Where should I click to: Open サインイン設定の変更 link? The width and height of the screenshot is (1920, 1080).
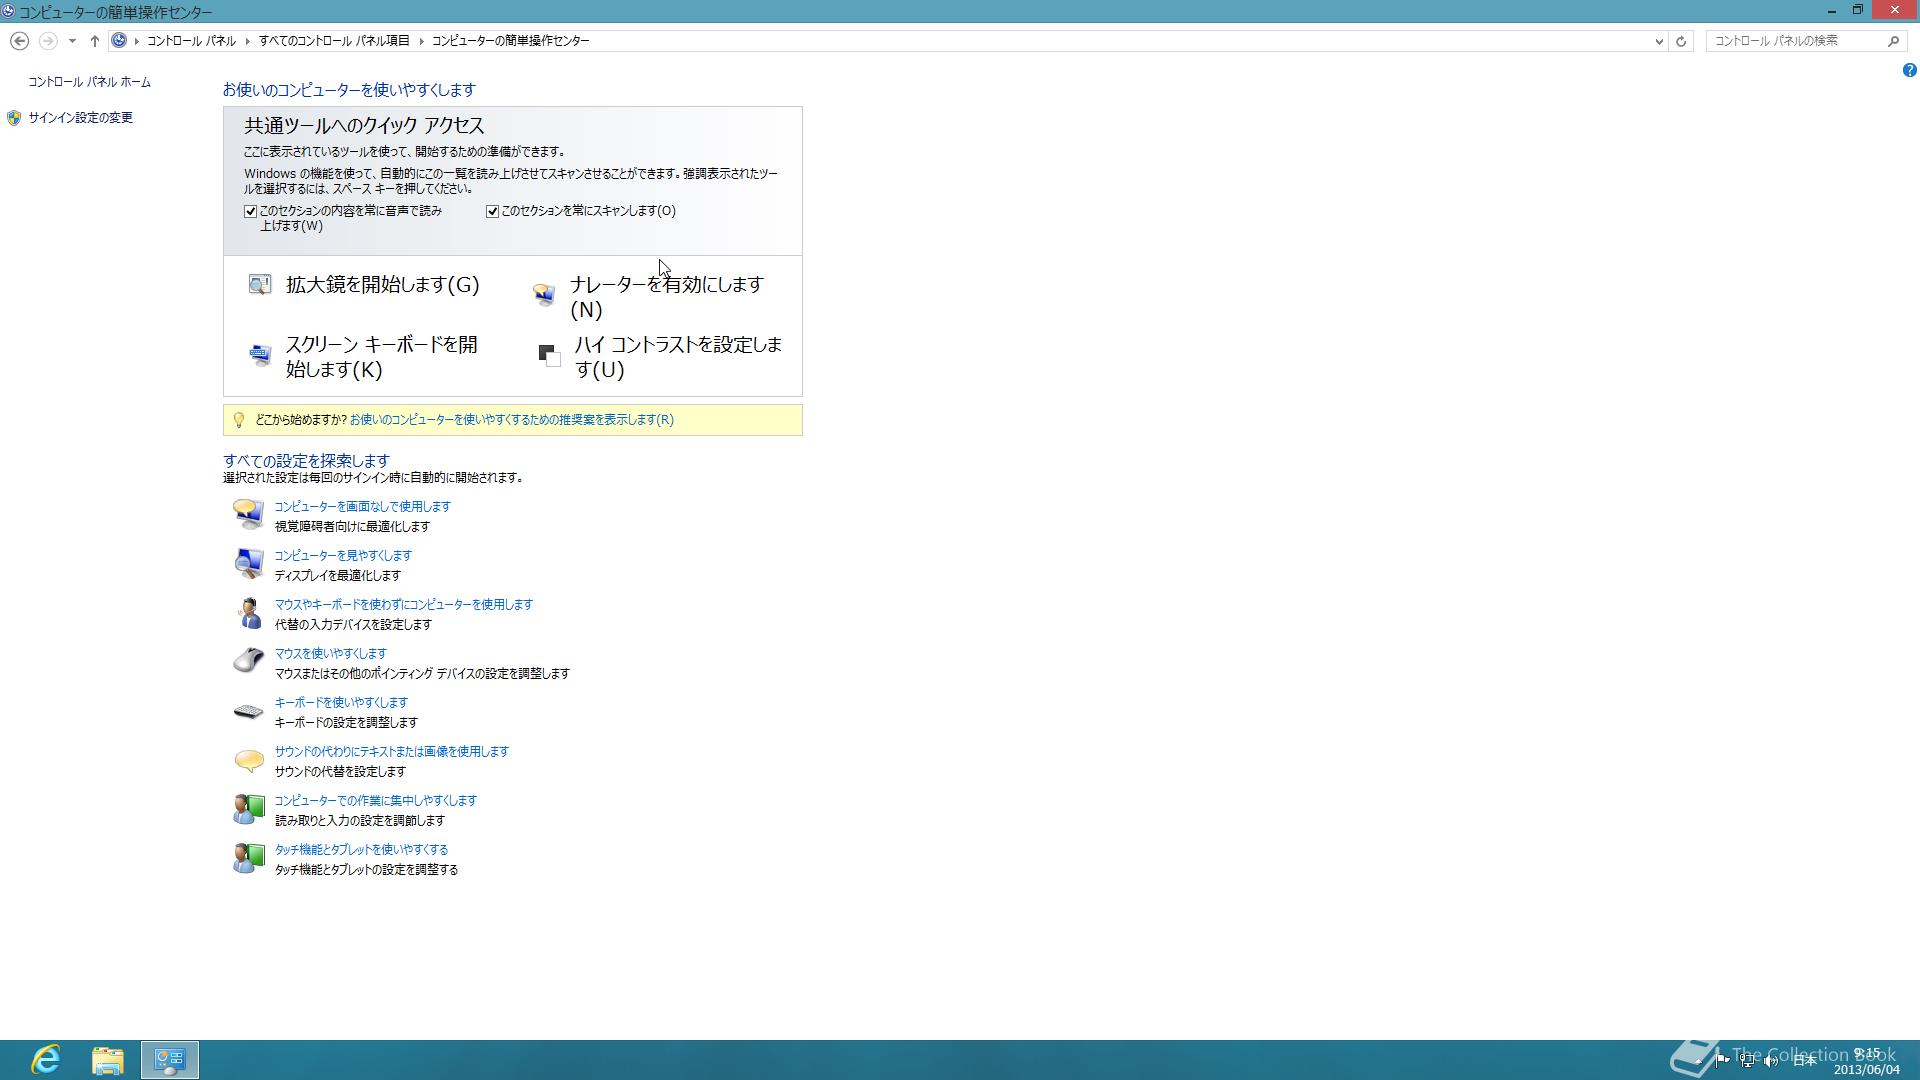[x=80, y=118]
